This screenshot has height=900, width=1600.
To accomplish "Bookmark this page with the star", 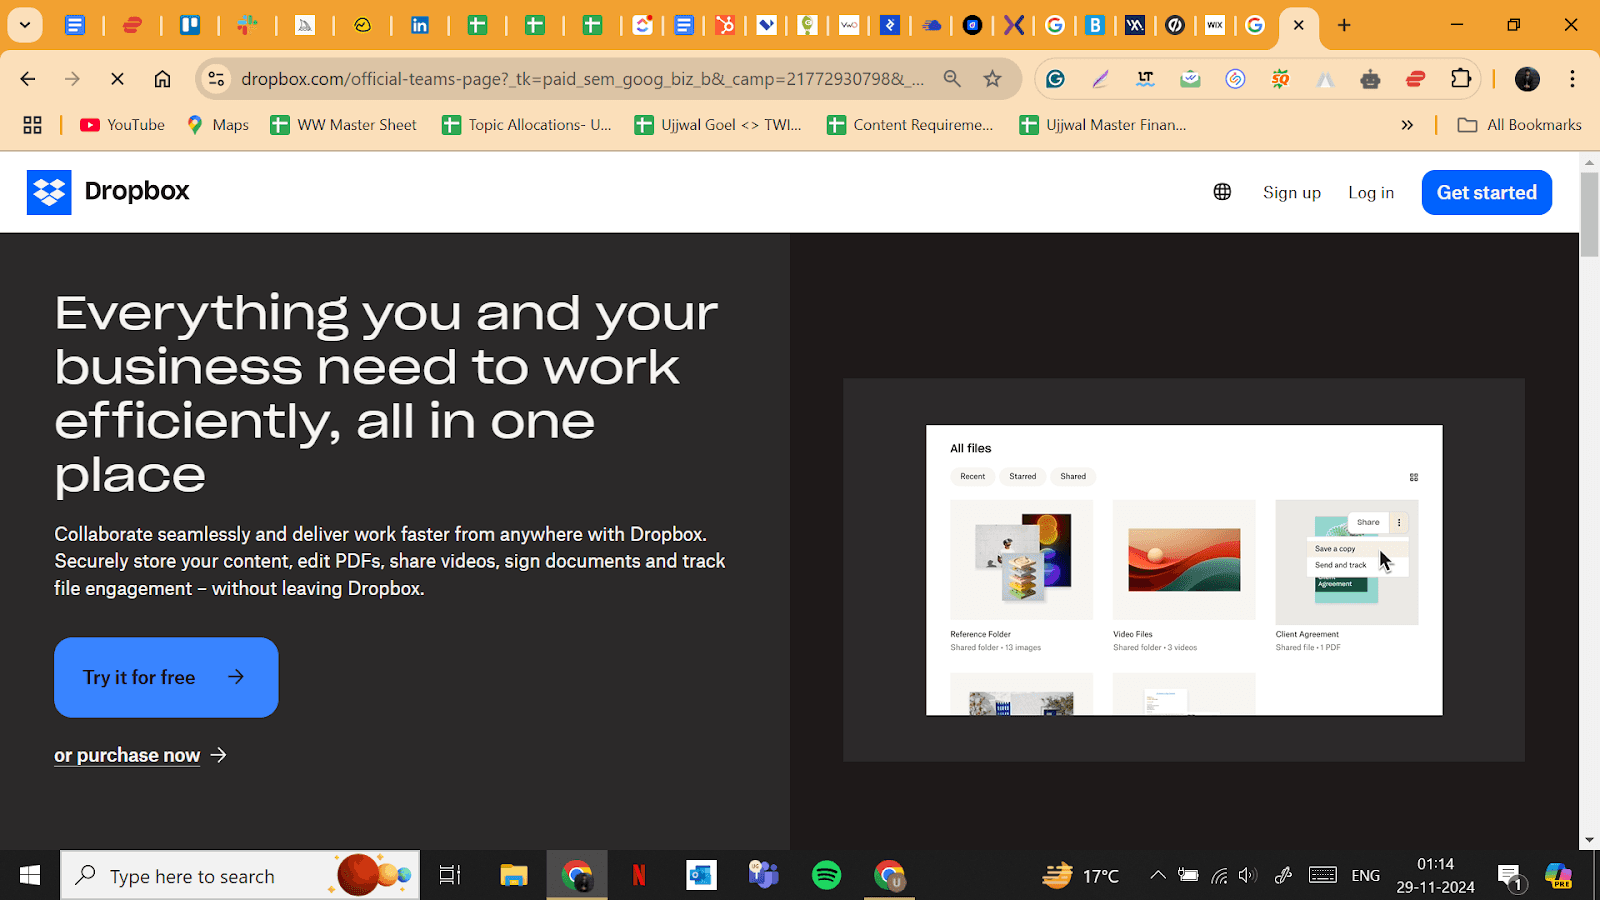I will tap(992, 79).
